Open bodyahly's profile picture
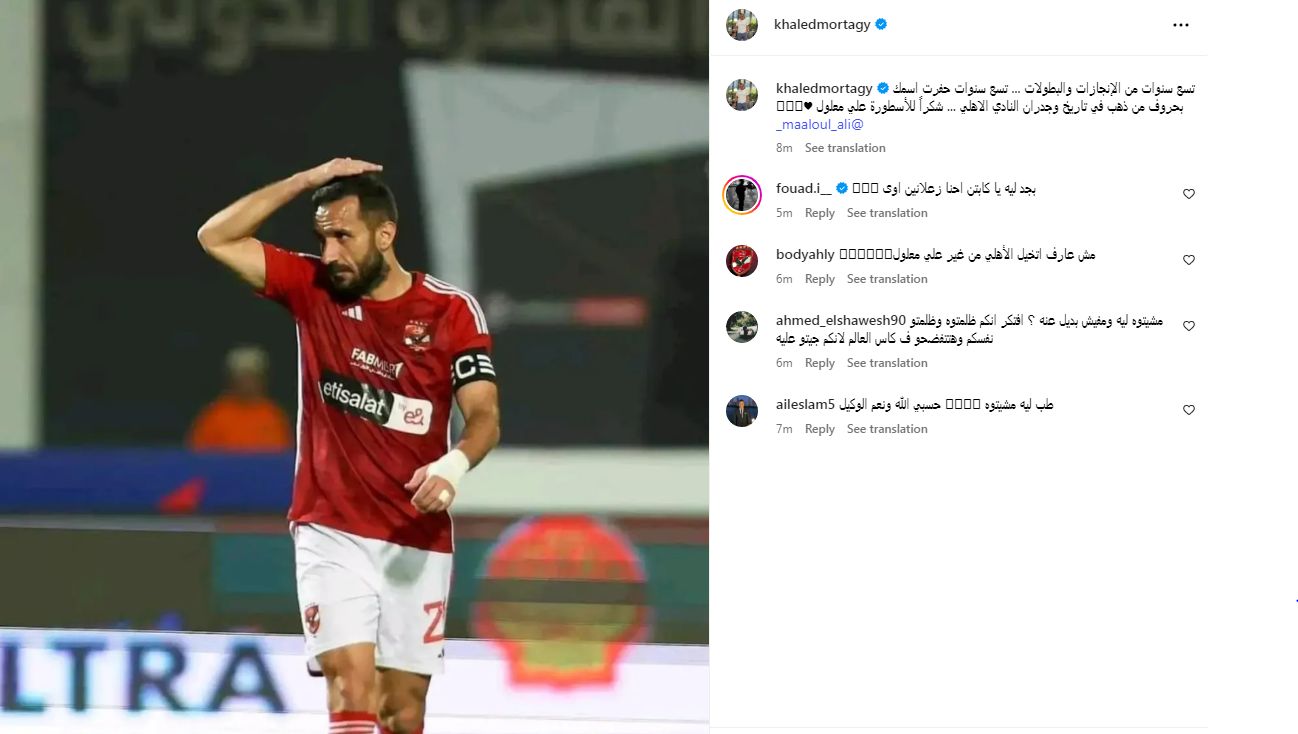 [742, 260]
